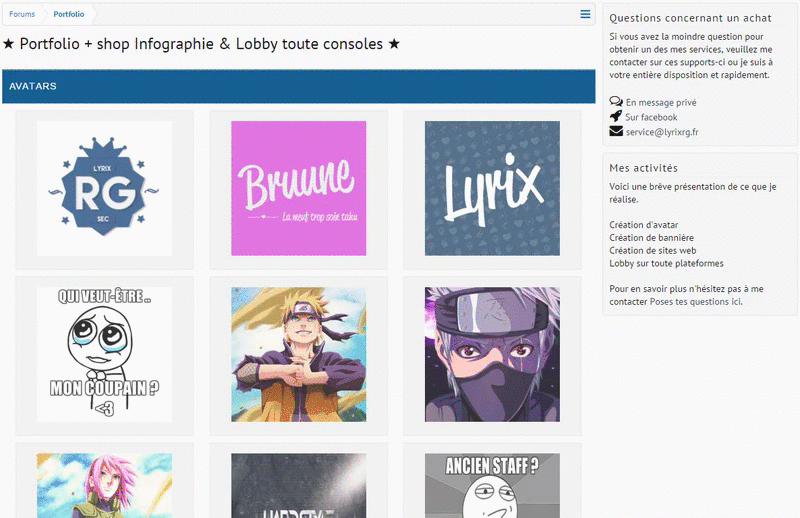Open the blue Lyrix script avatar

click(492, 188)
